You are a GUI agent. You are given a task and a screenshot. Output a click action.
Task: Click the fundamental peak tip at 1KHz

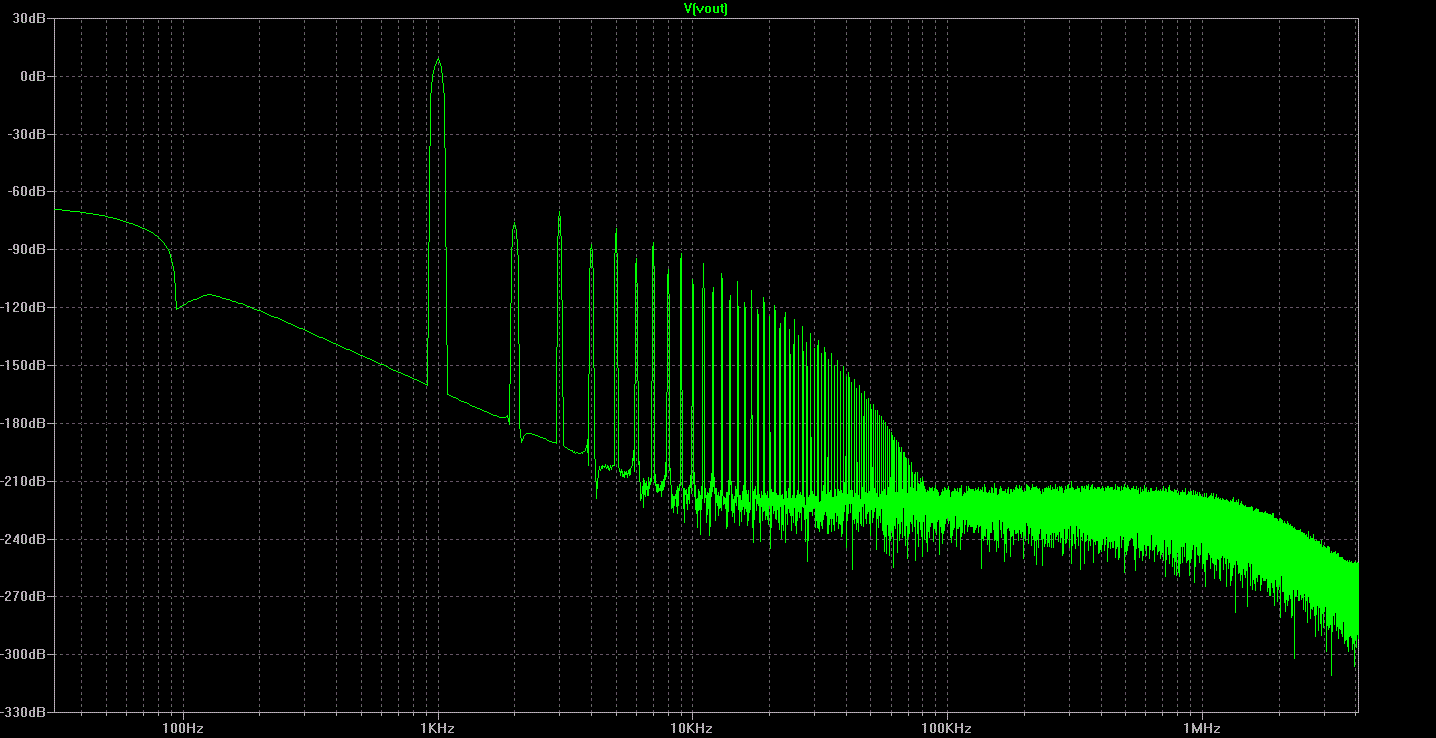(437, 59)
